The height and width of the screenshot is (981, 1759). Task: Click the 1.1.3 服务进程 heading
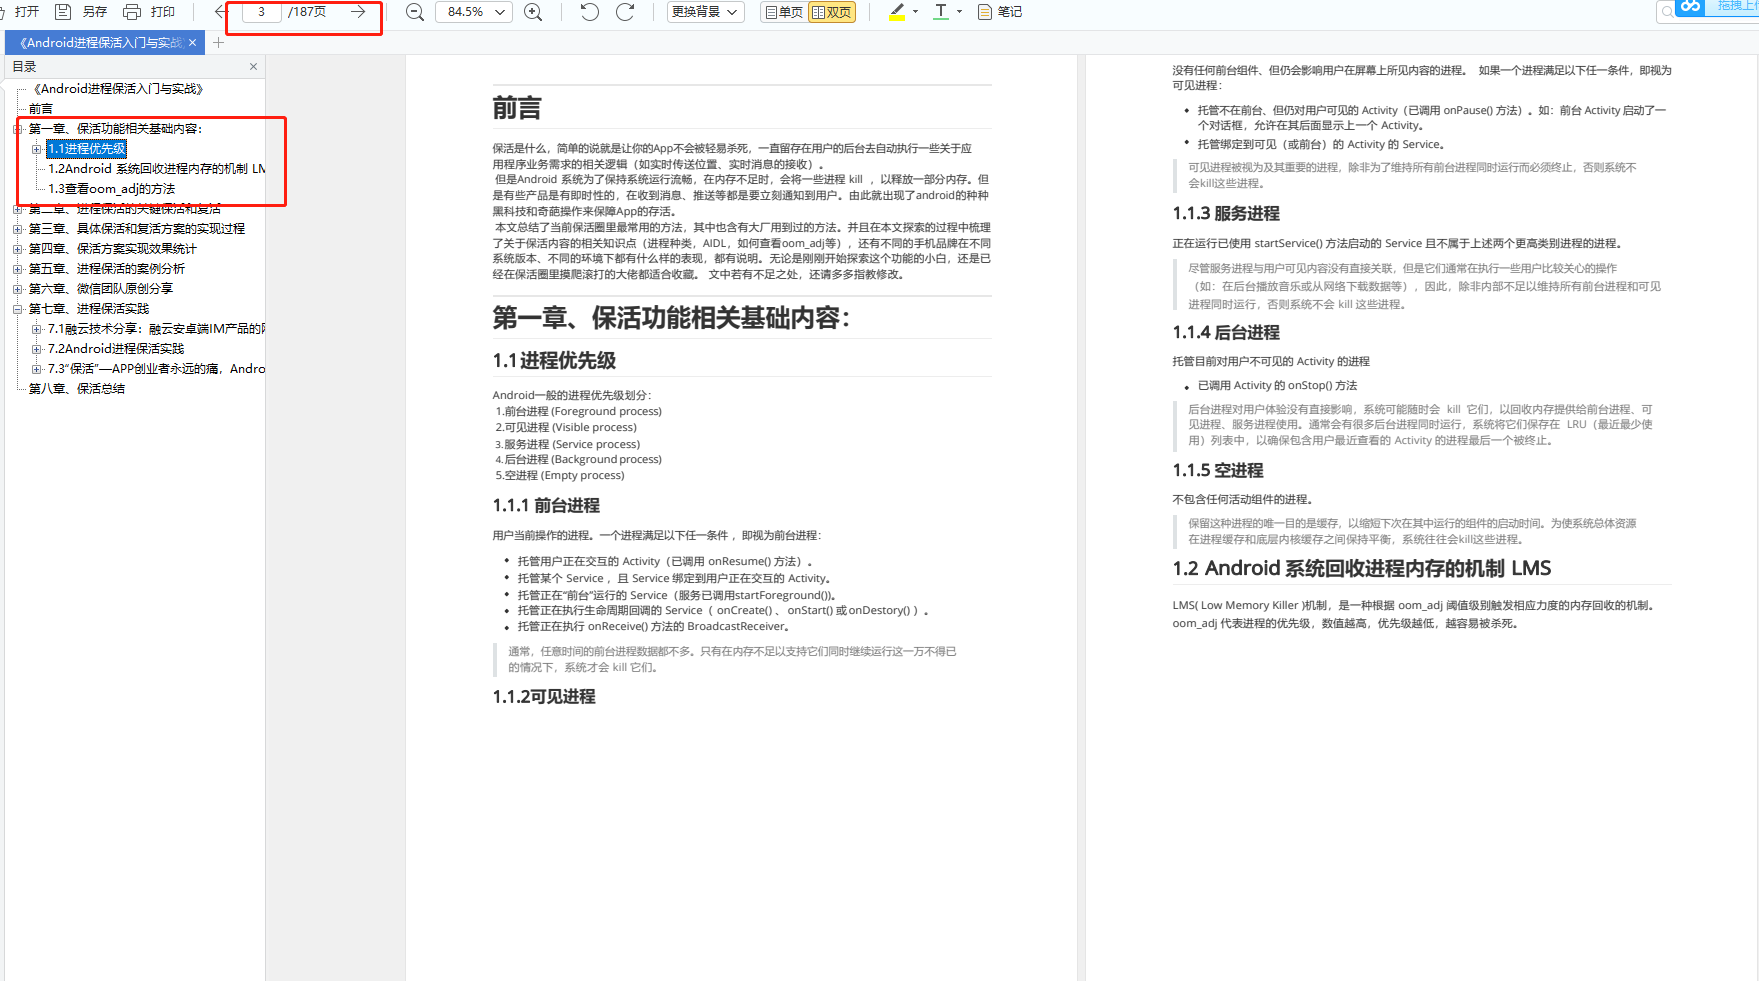click(1226, 214)
